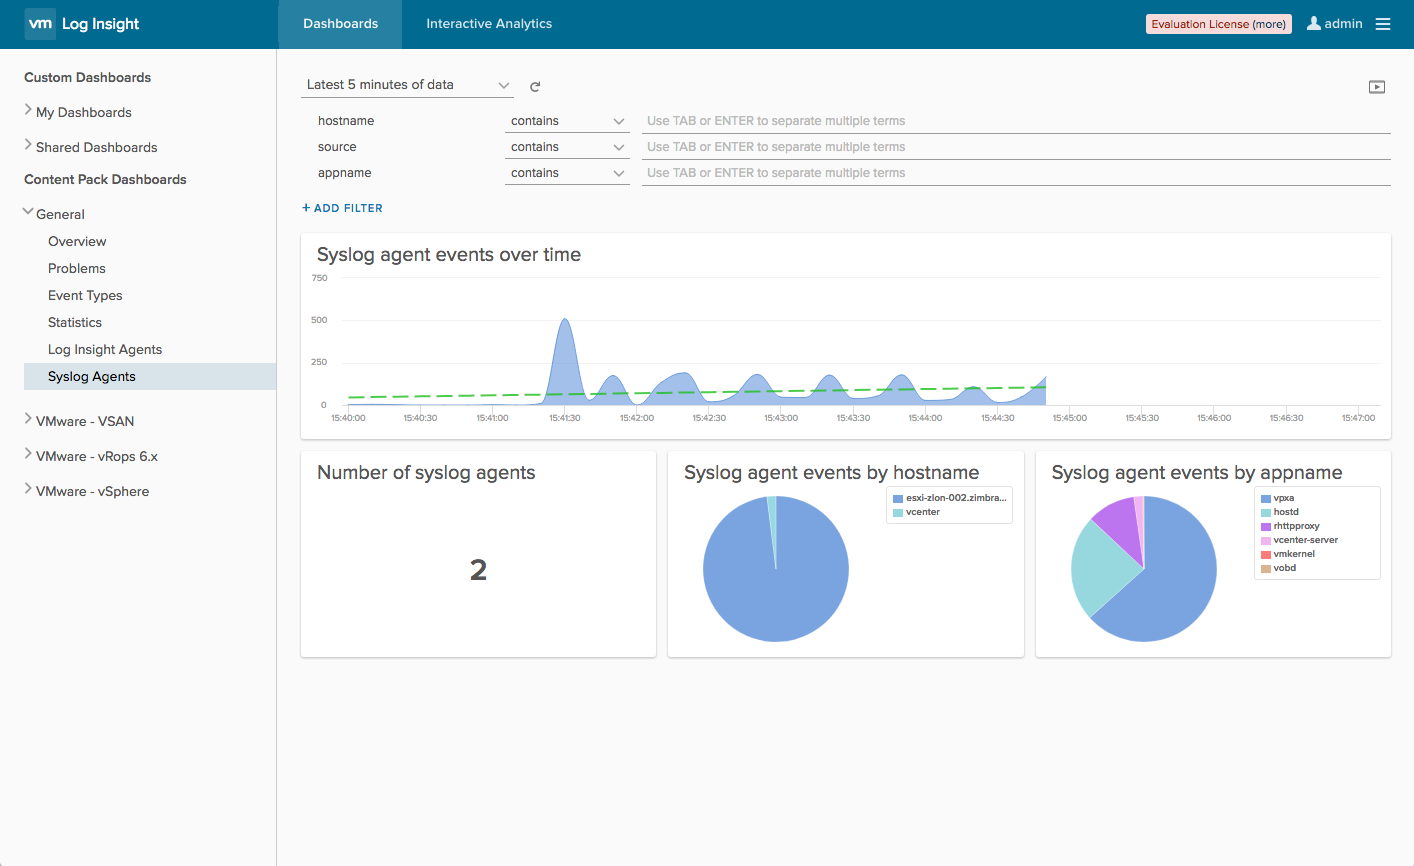This screenshot has height=866, width=1414.
Task: Toggle hostd legend entry
Action: coord(1280,512)
